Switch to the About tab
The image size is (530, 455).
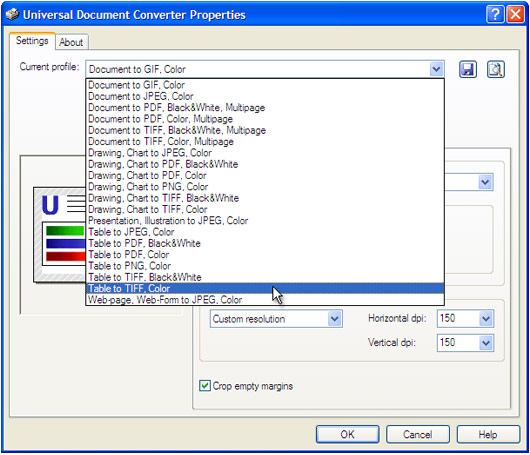(x=71, y=42)
